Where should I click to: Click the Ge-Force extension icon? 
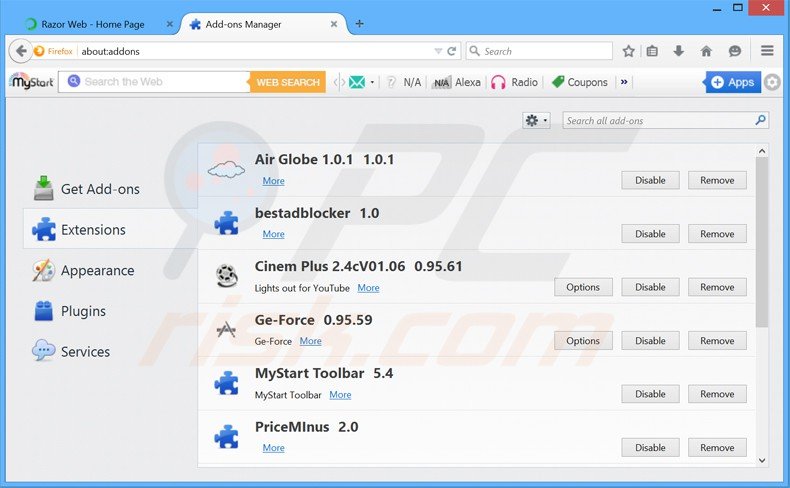coord(226,329)
